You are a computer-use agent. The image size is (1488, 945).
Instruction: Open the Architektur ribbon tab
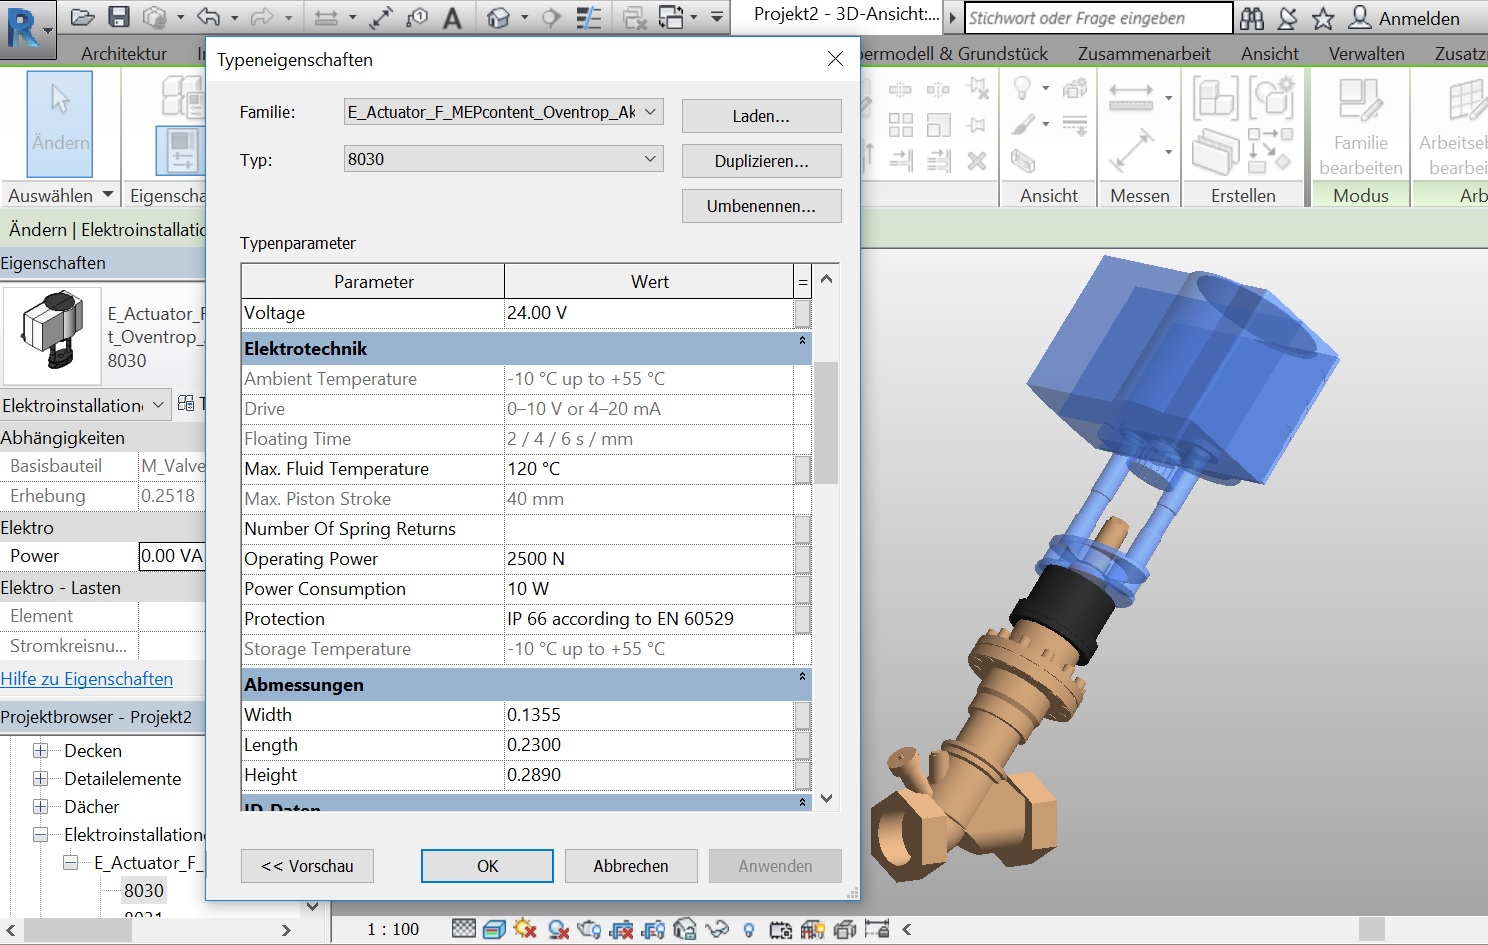pos(124,53)
